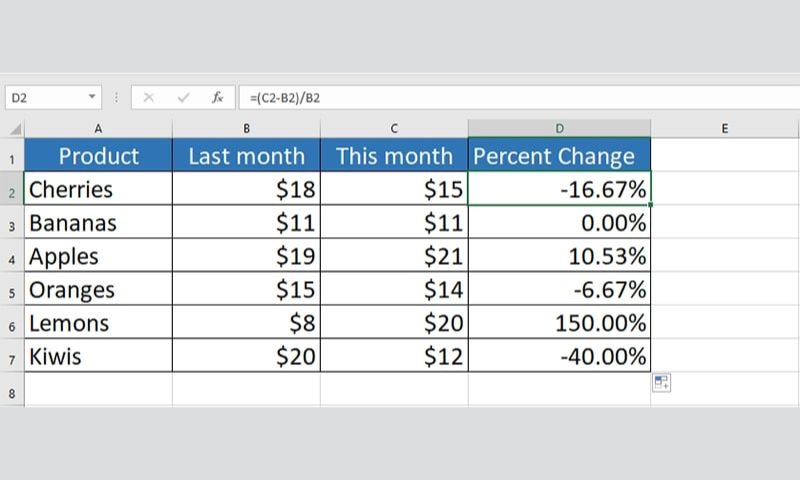Select Bananas this month $11 cell
The width and height of the screenshot is (800, 480).
pos(394,222)
